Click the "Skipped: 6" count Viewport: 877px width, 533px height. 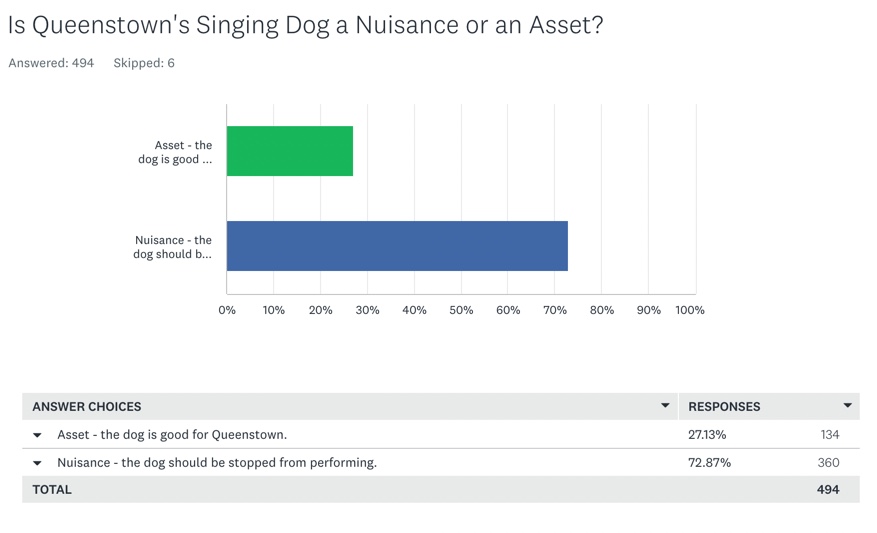[144, 63]
